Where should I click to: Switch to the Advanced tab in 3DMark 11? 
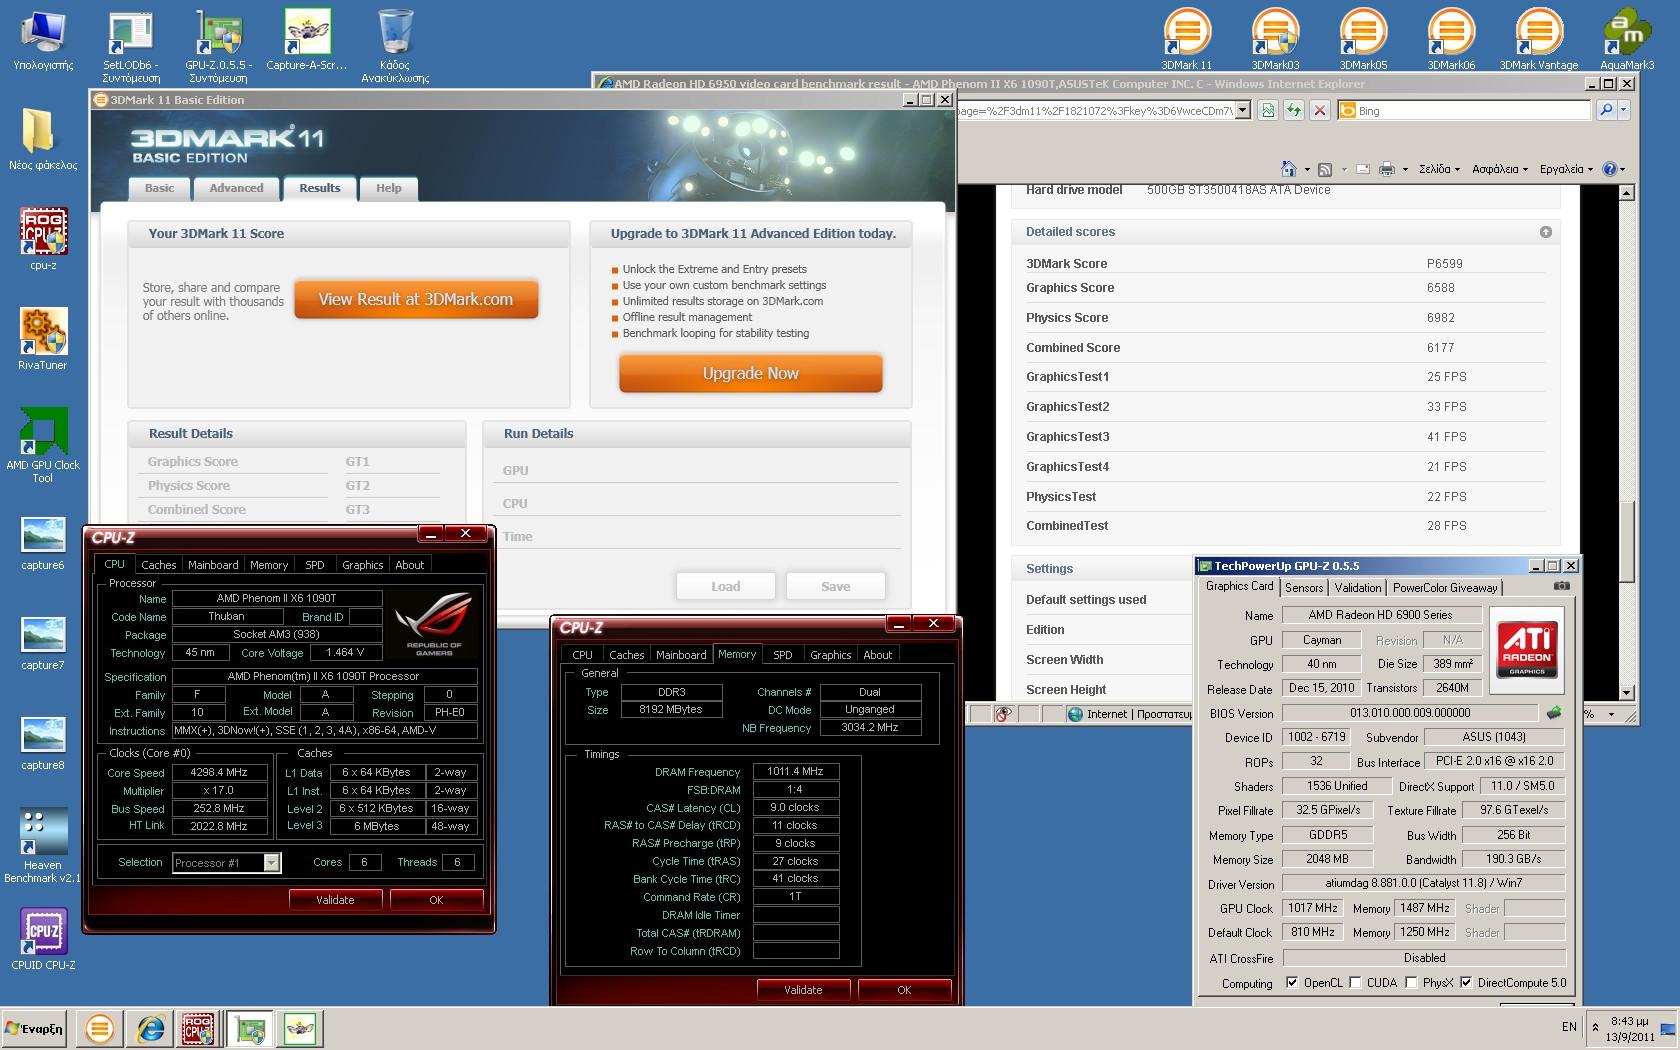[236, 188]
